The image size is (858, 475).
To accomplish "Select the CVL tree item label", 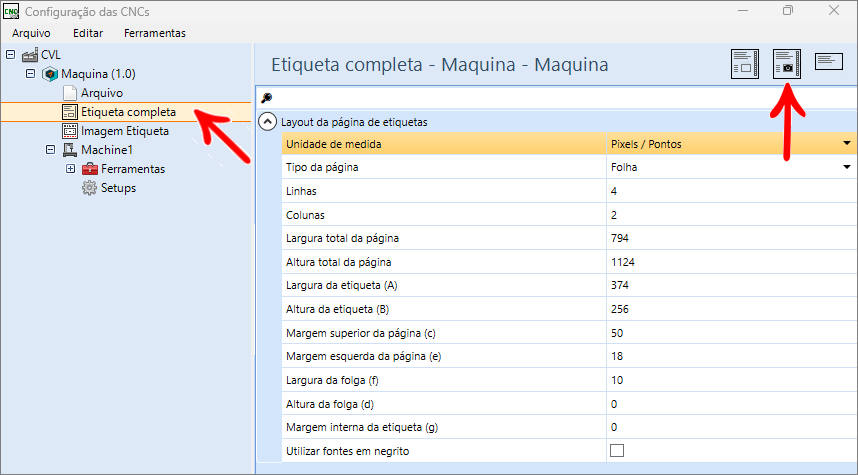I will click(x=51, y=55).
